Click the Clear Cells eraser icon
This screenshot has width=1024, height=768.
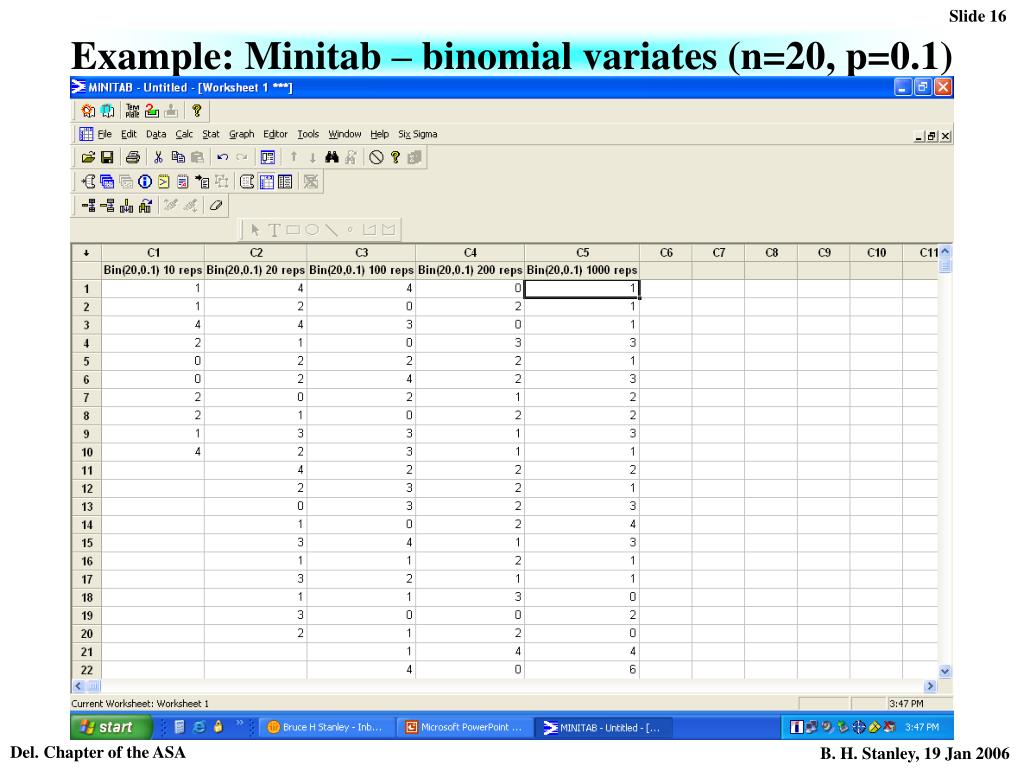click(216, 206)
